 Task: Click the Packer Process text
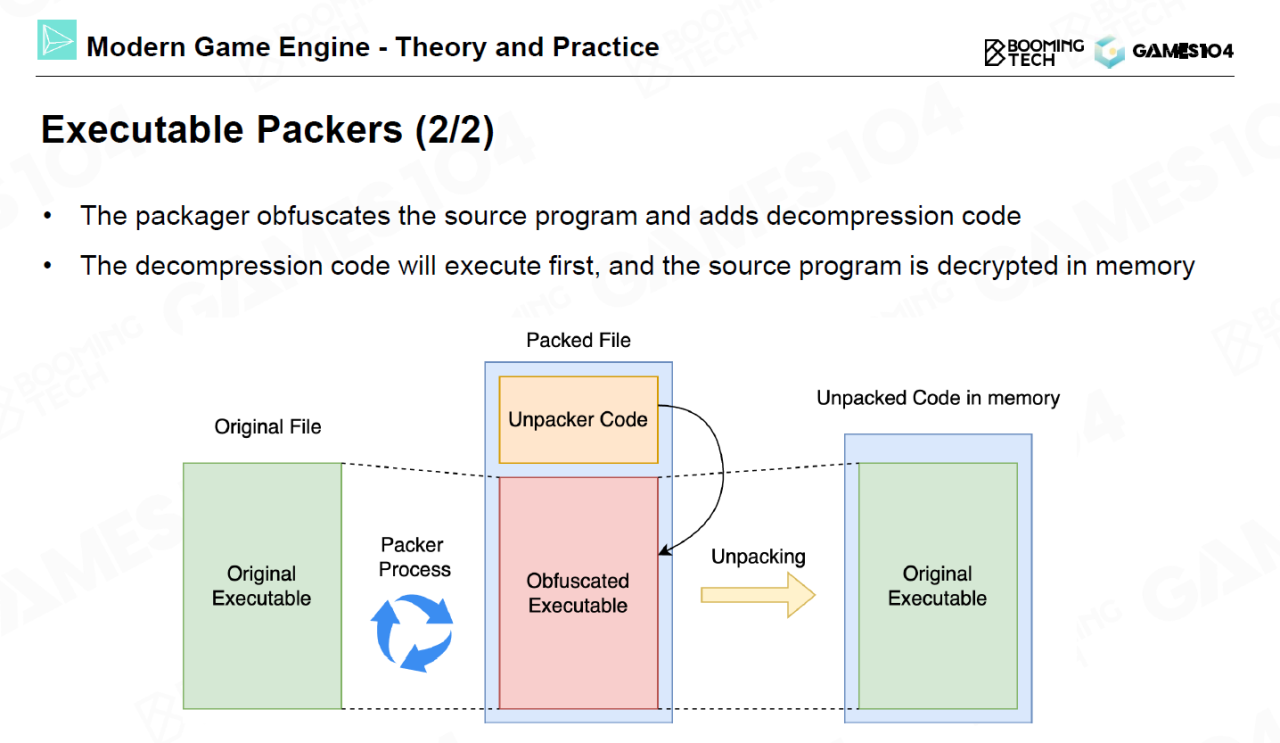pyautogui.click(x=414, y=557)
